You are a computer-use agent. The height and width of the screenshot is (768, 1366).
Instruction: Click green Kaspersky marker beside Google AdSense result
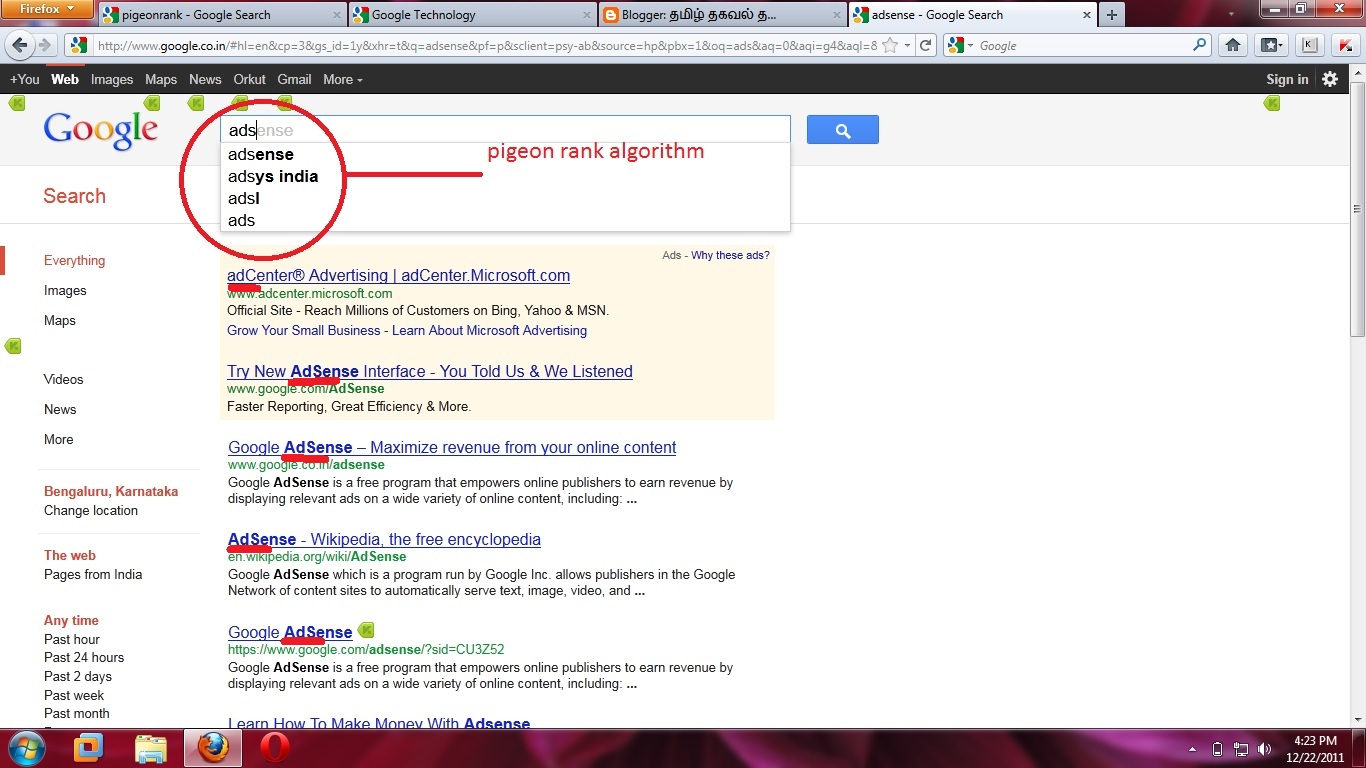(367, 630)
